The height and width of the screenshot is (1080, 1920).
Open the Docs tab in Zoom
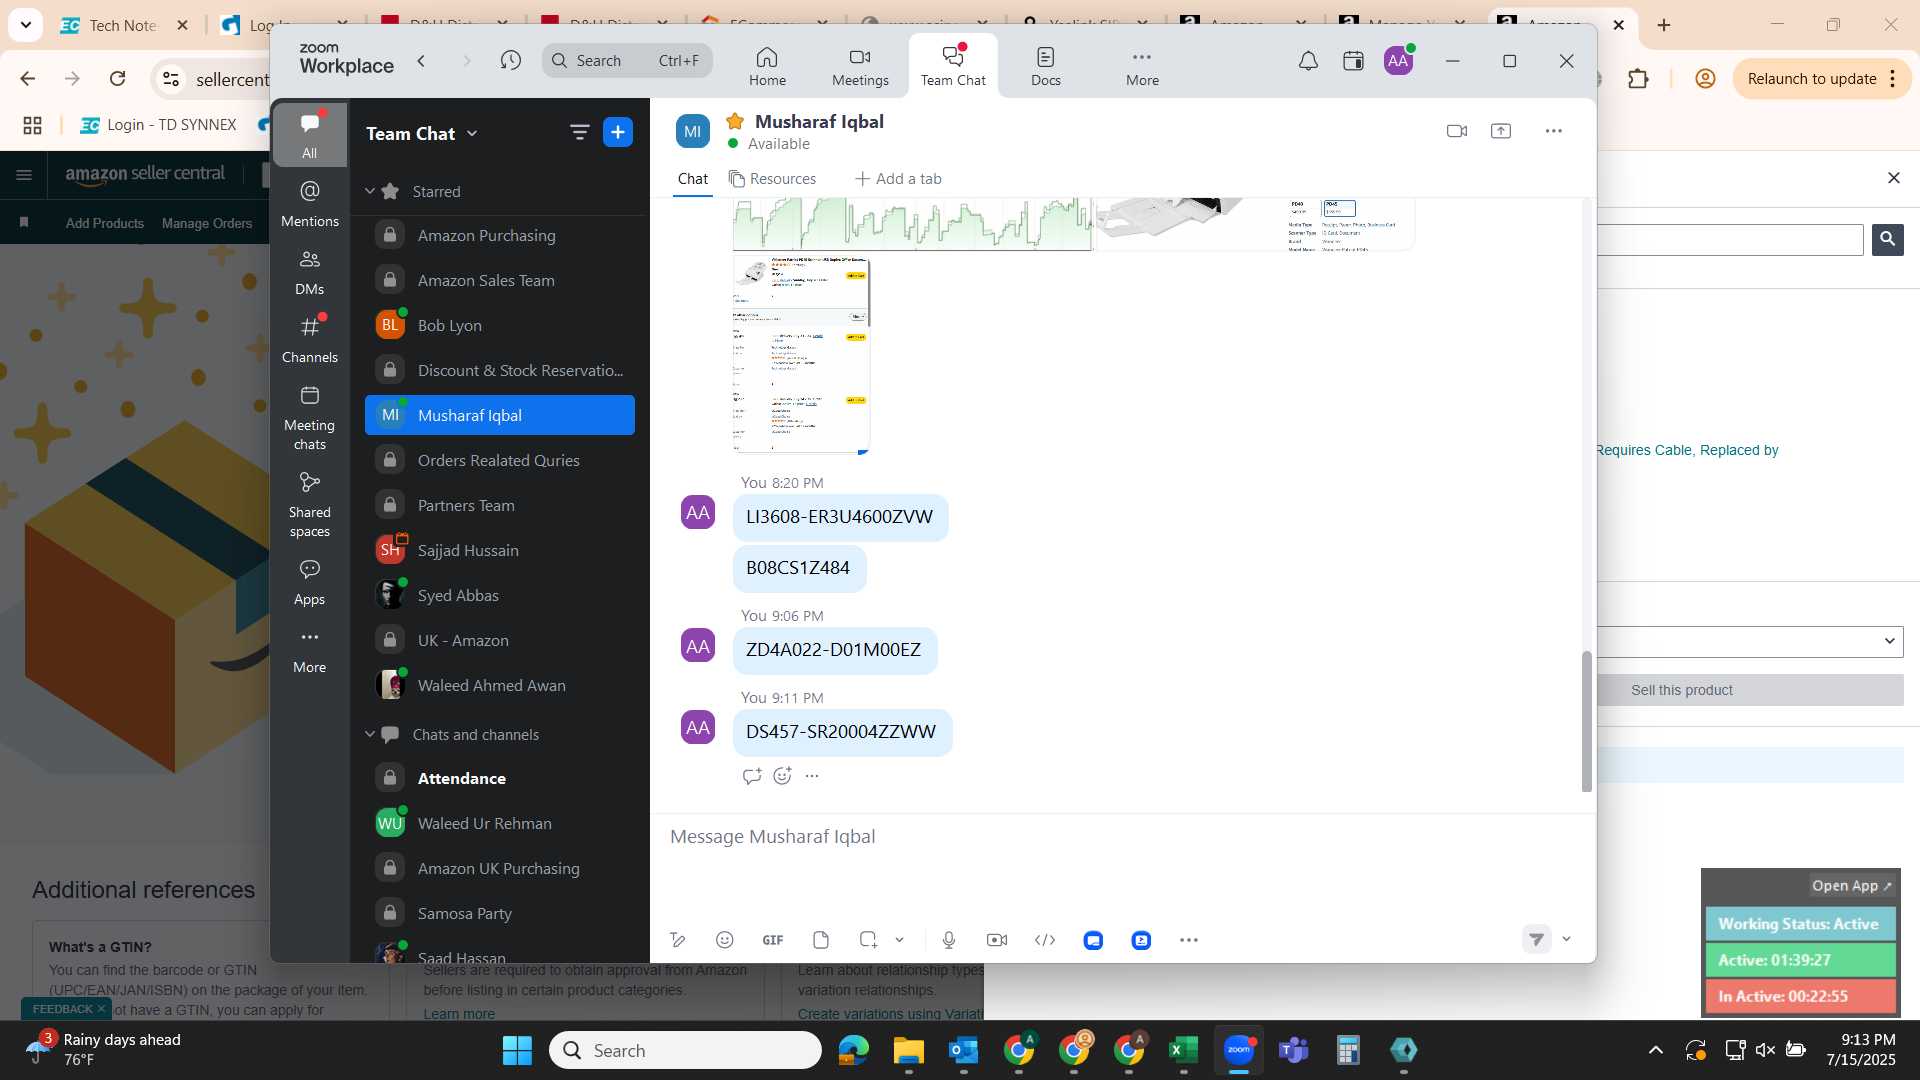[x=1045, y=66]
